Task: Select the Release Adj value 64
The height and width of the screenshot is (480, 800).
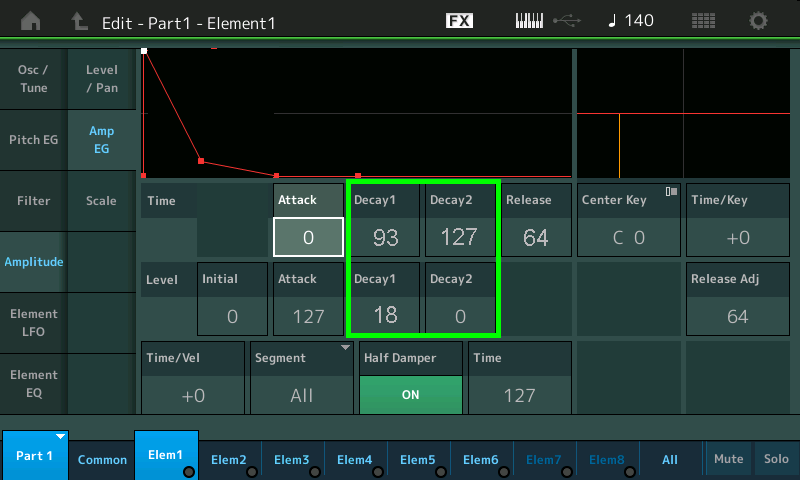Action: pyautogui.click(x=738, y=316)
